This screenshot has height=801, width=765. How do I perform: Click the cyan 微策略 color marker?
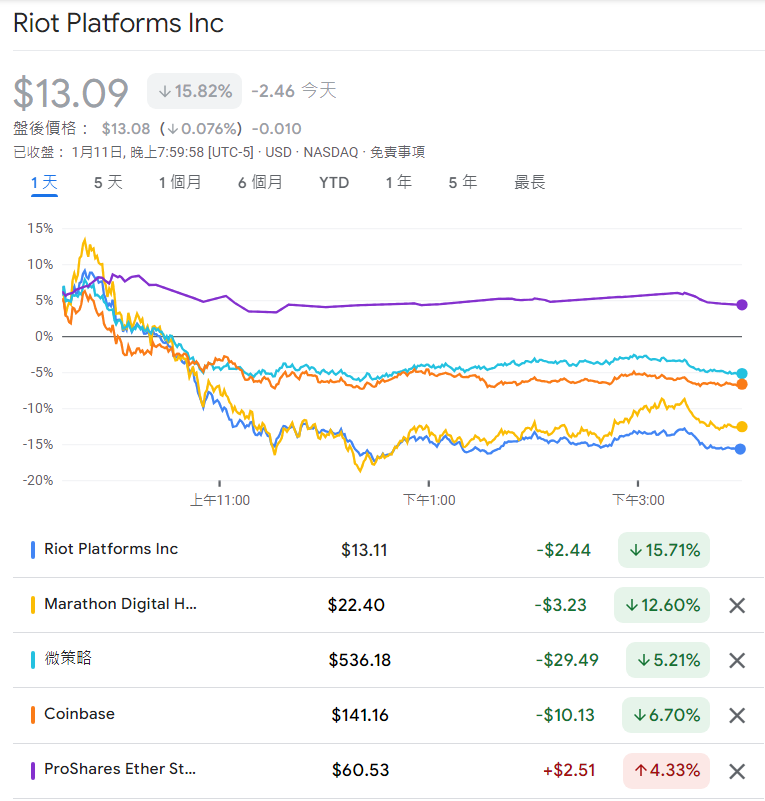pyautogui.click(x=33, y=660)
